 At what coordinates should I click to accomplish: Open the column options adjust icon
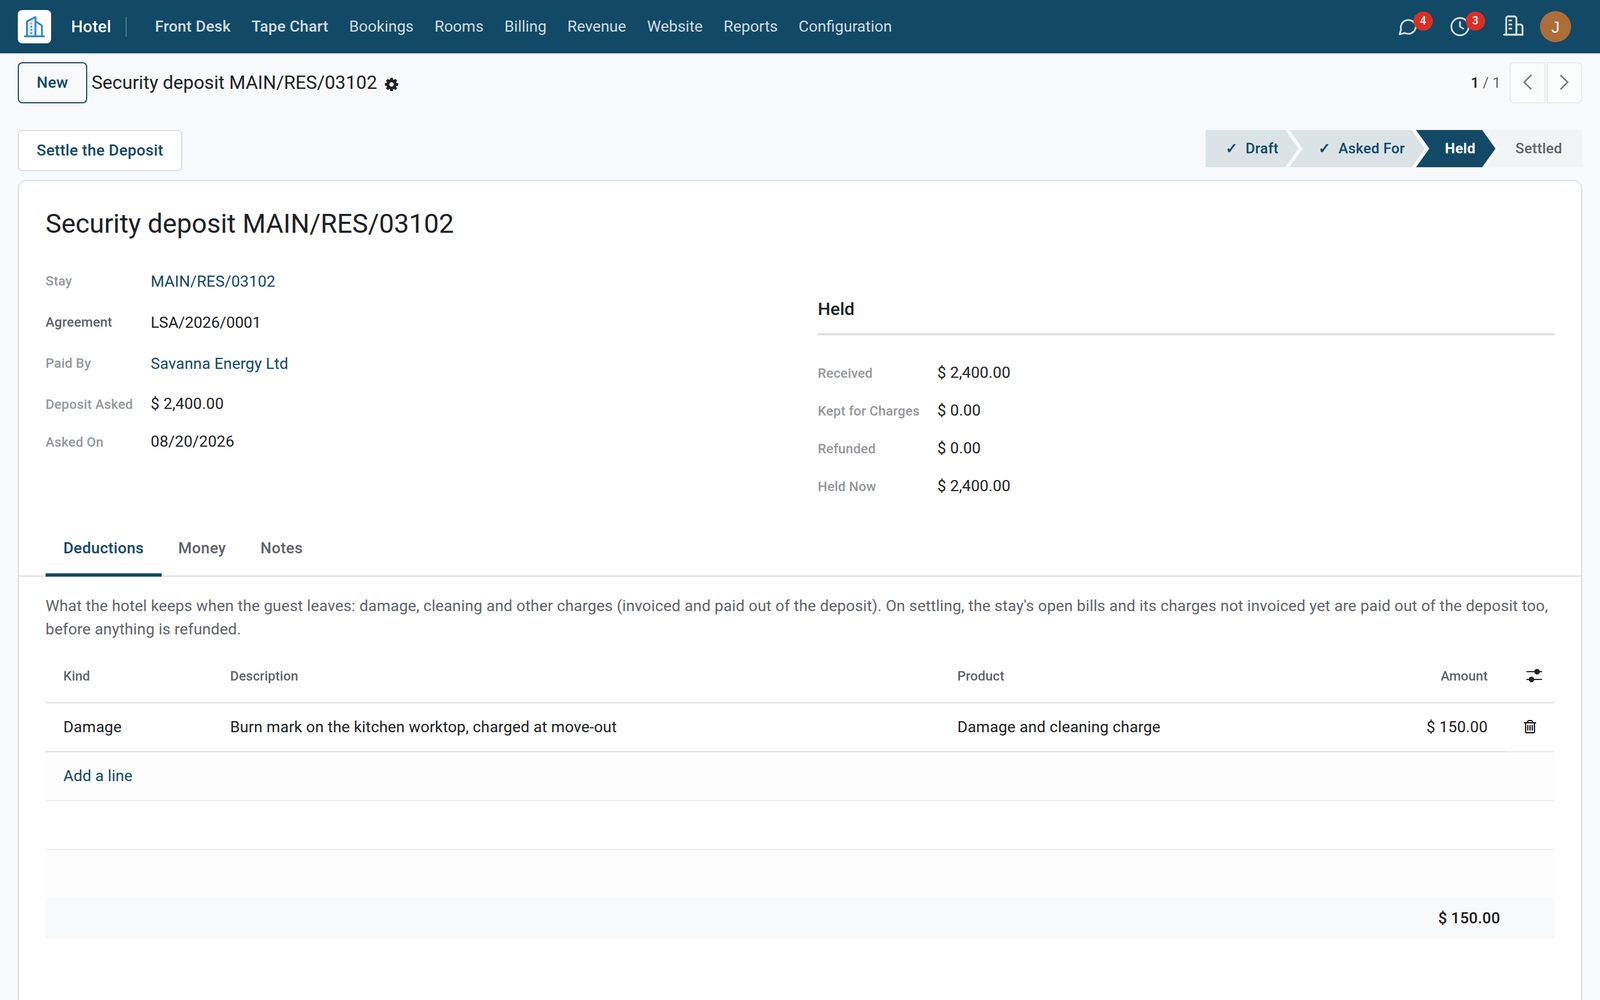[1534, 676]
